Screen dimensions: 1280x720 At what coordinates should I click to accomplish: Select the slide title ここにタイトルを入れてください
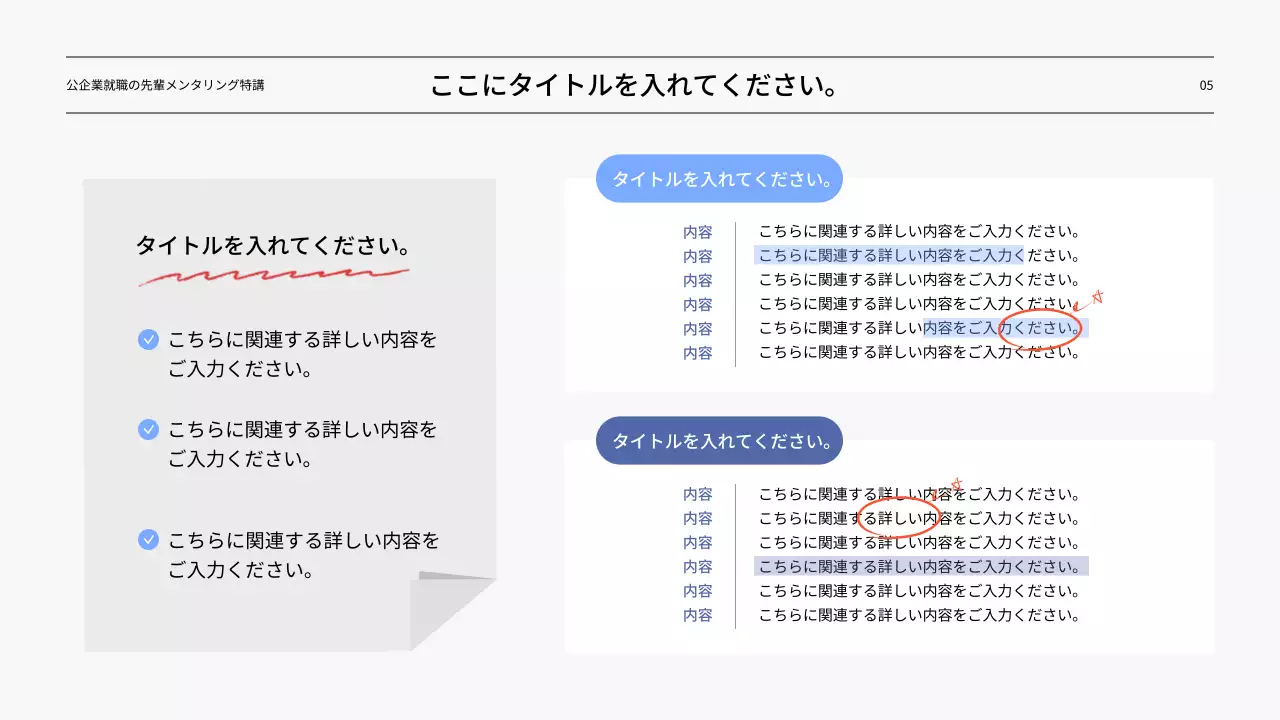click(x=636, y=85)
